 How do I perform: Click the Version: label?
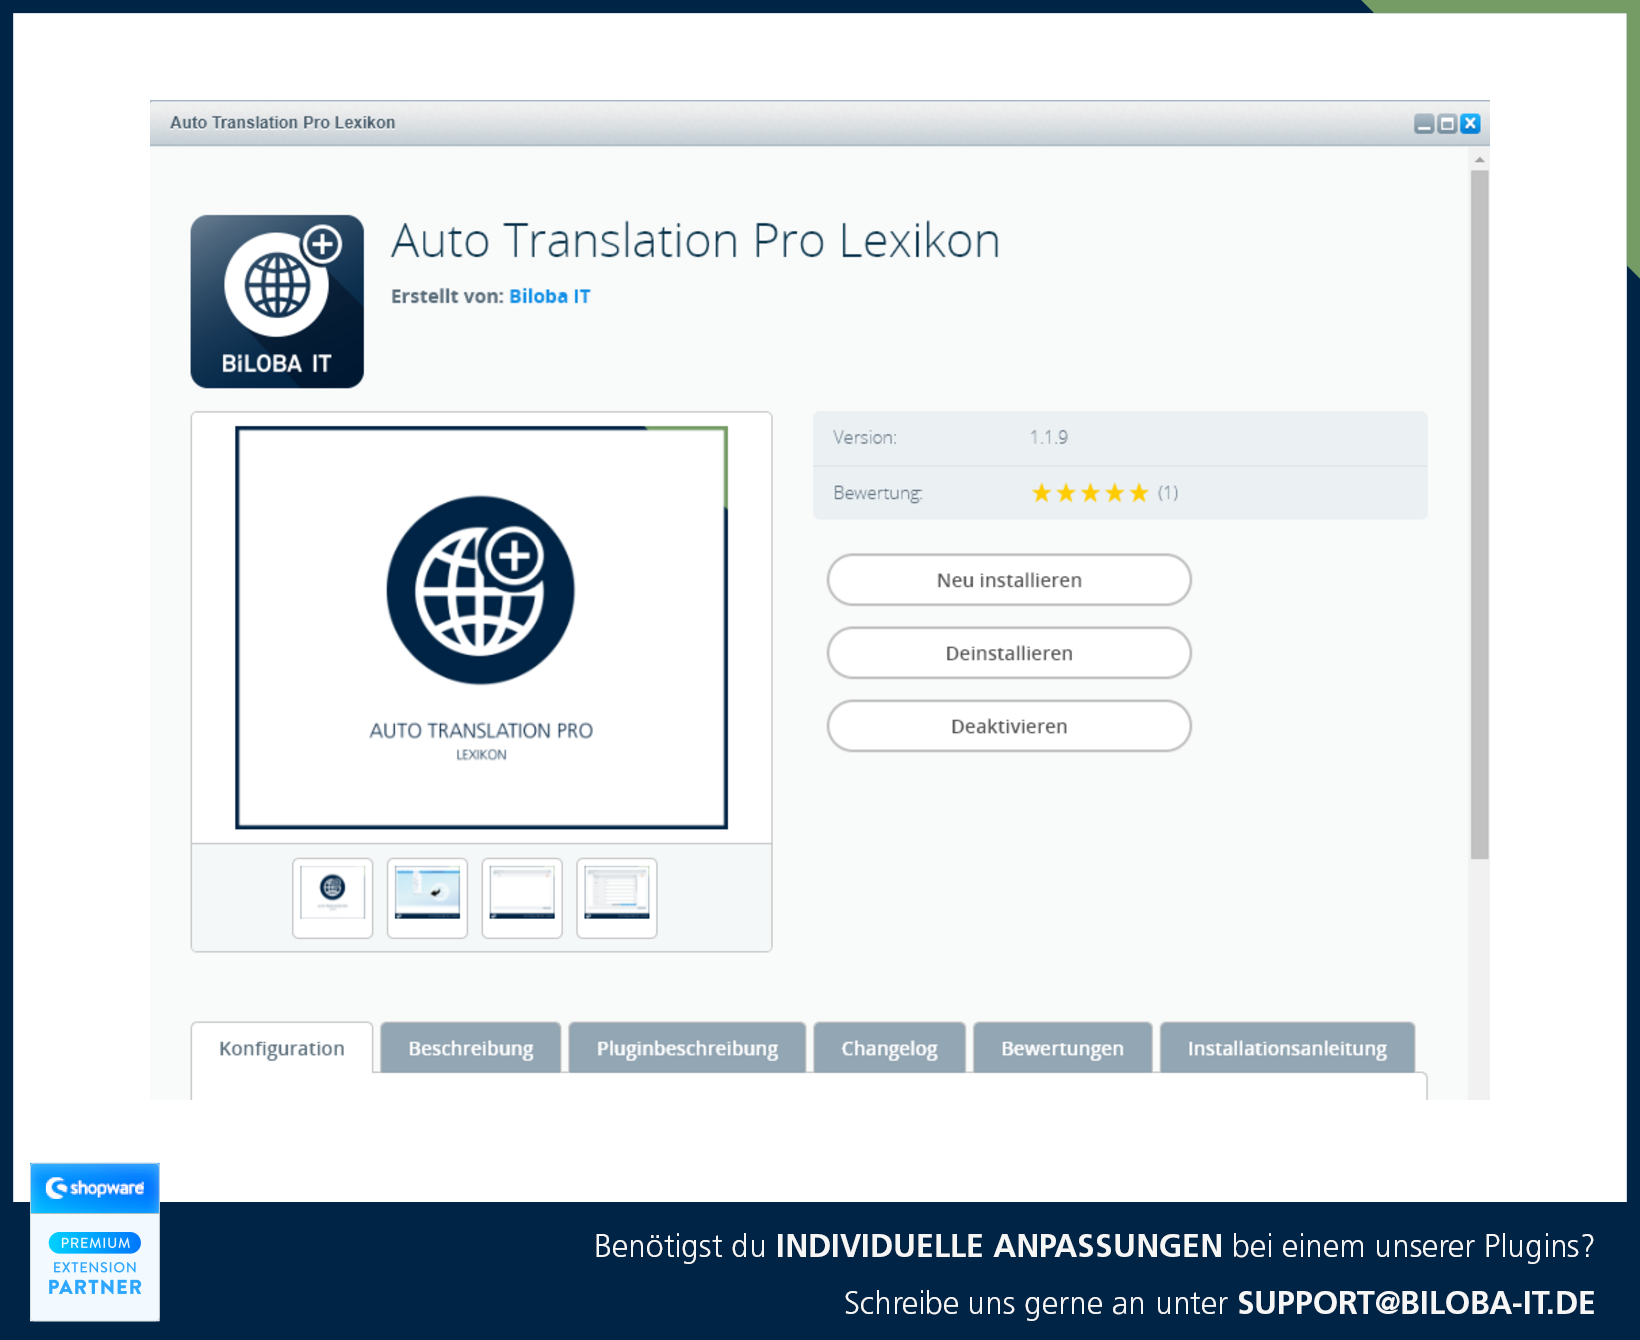(865, 437)
